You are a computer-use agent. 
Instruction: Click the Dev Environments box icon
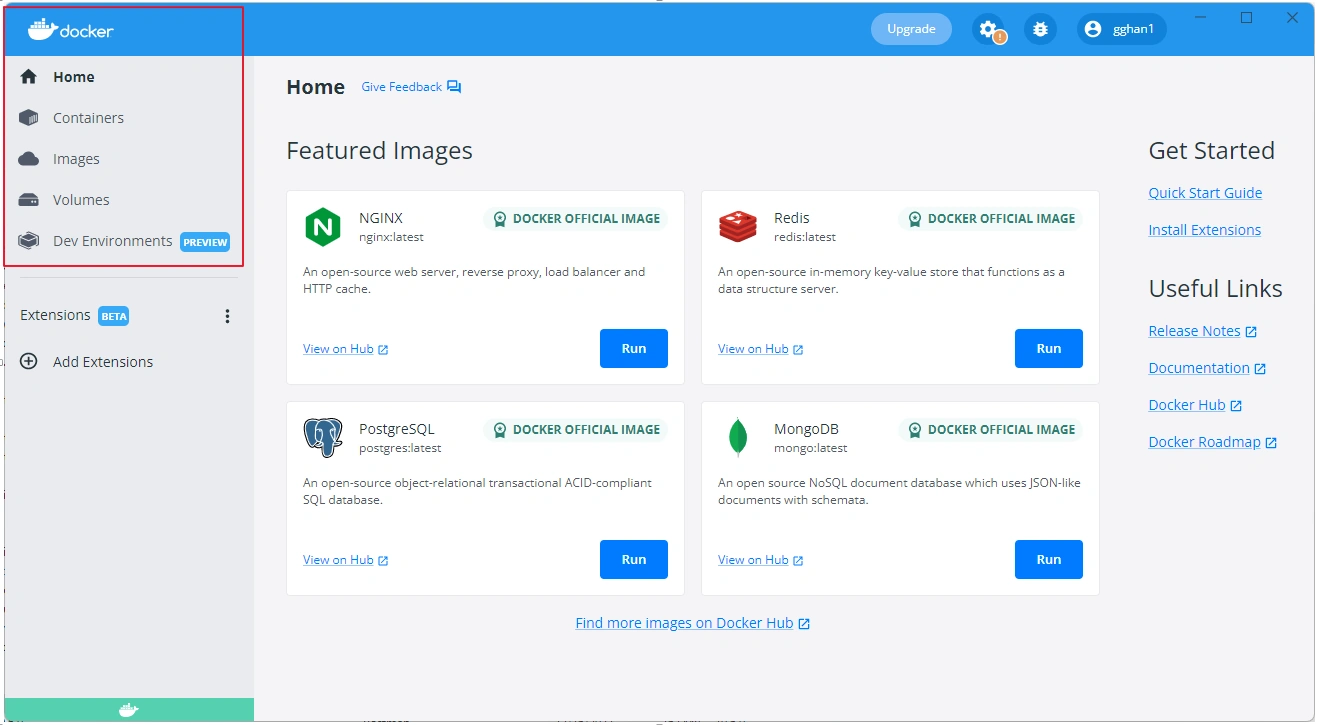point(29,241)
